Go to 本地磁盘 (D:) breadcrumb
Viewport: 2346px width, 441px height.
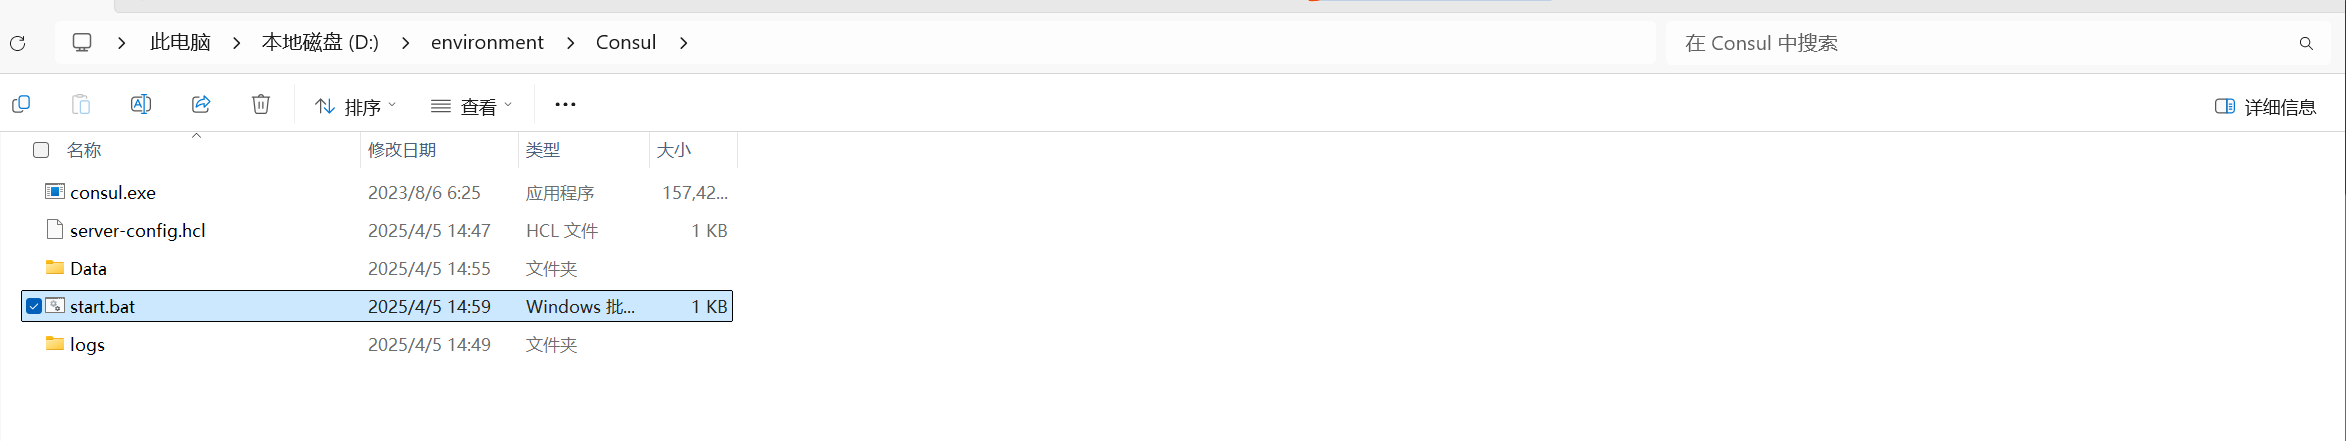[x=320, y=42]
